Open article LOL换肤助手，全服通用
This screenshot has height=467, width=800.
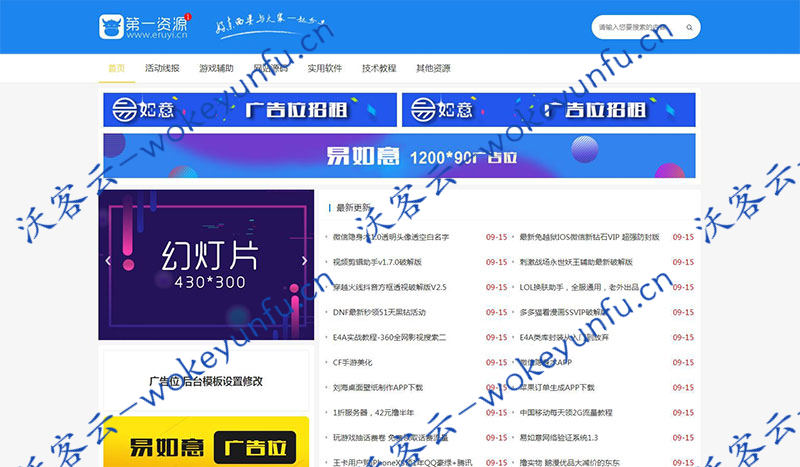(579, 287)
